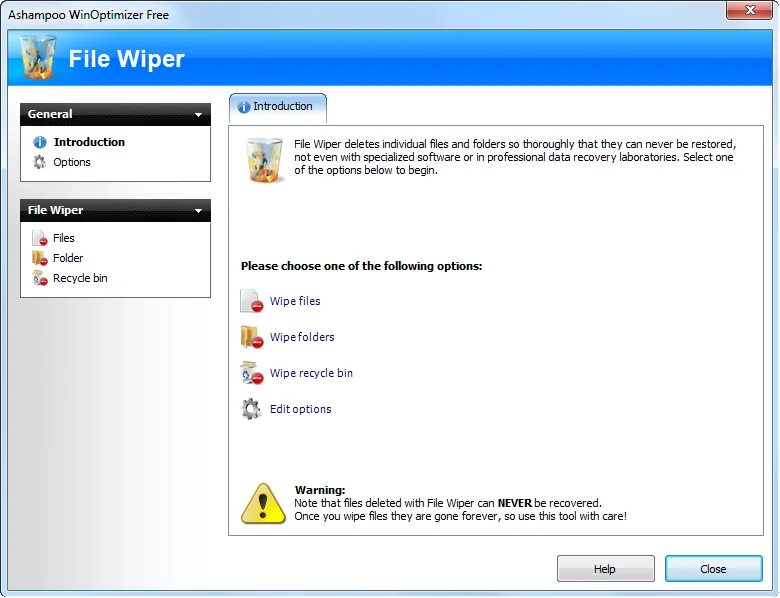Open the Wipe files link
The width and height of the screenshot is (780, 598).
pyautogui.click(x=295, y=301)
